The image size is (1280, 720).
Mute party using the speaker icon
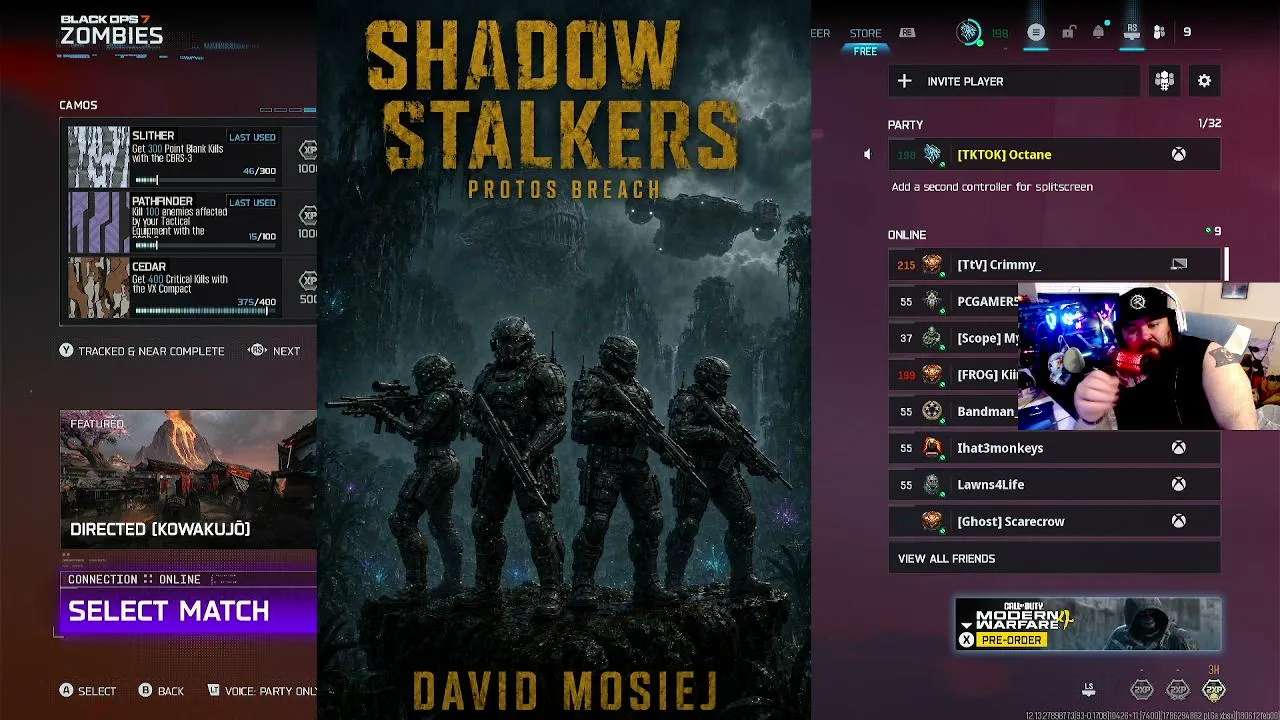867,154
